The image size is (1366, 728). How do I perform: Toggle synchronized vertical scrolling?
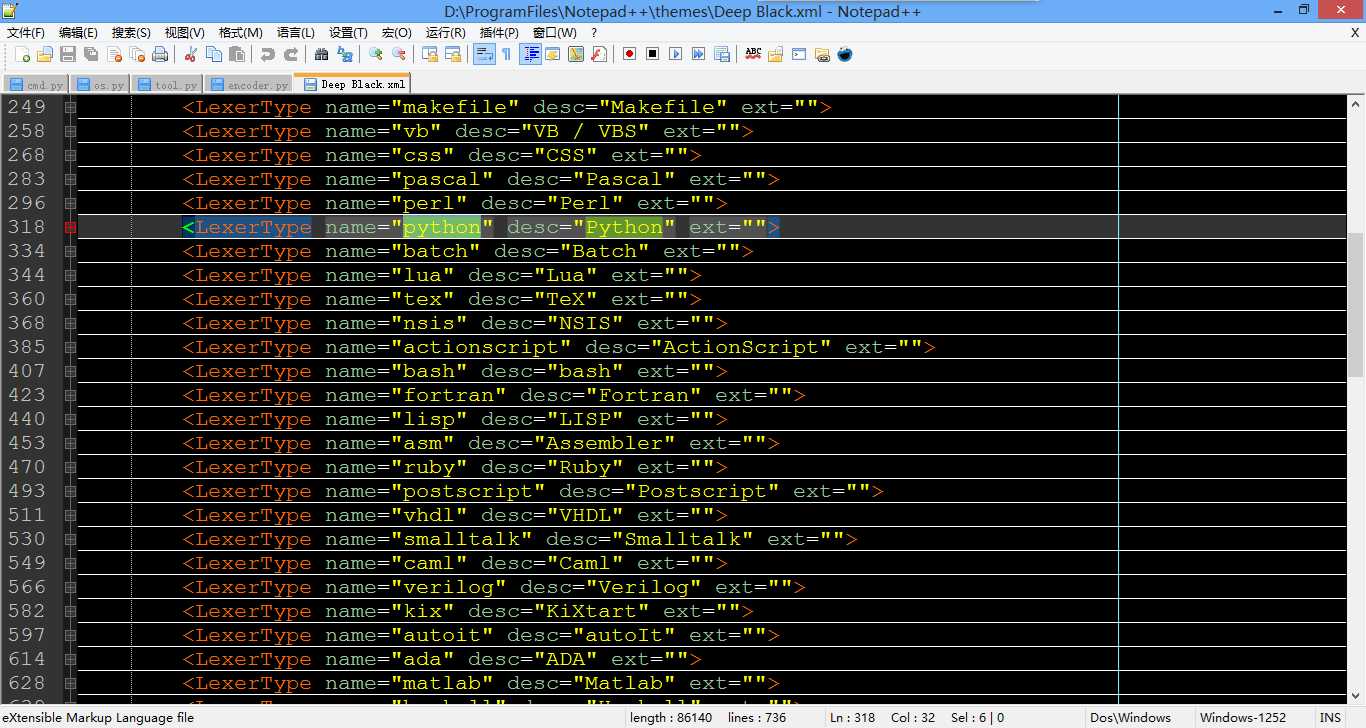(430, 54)
